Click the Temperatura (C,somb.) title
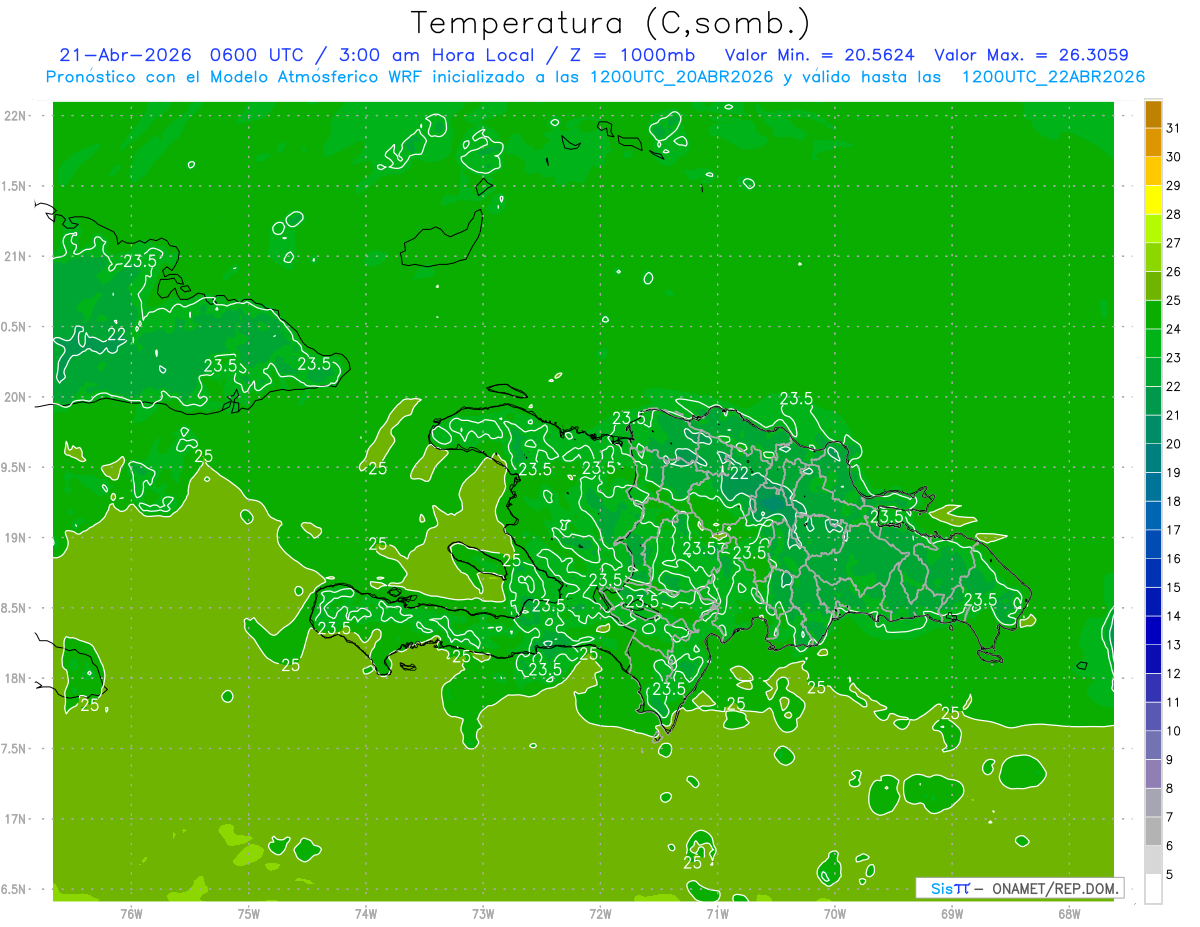The image size is (1200, 927). click(x=610, y=23)
